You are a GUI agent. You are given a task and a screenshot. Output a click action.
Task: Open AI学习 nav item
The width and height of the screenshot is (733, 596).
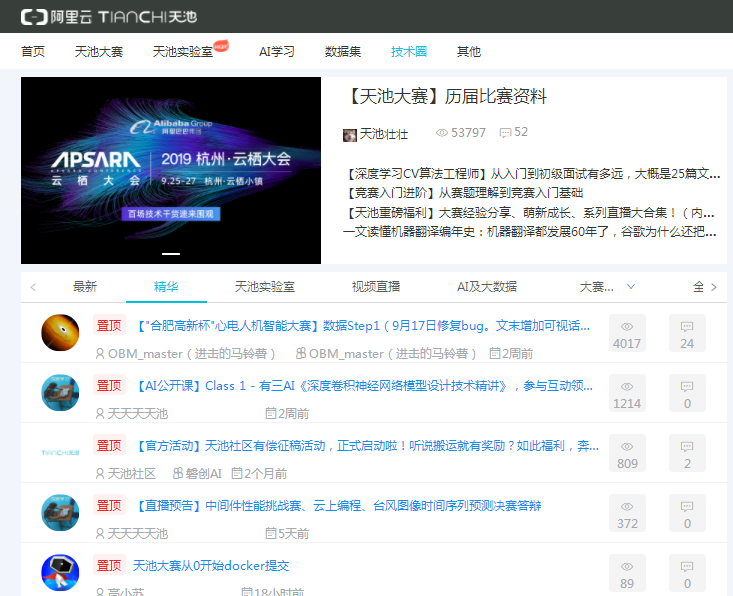point(277,51)
